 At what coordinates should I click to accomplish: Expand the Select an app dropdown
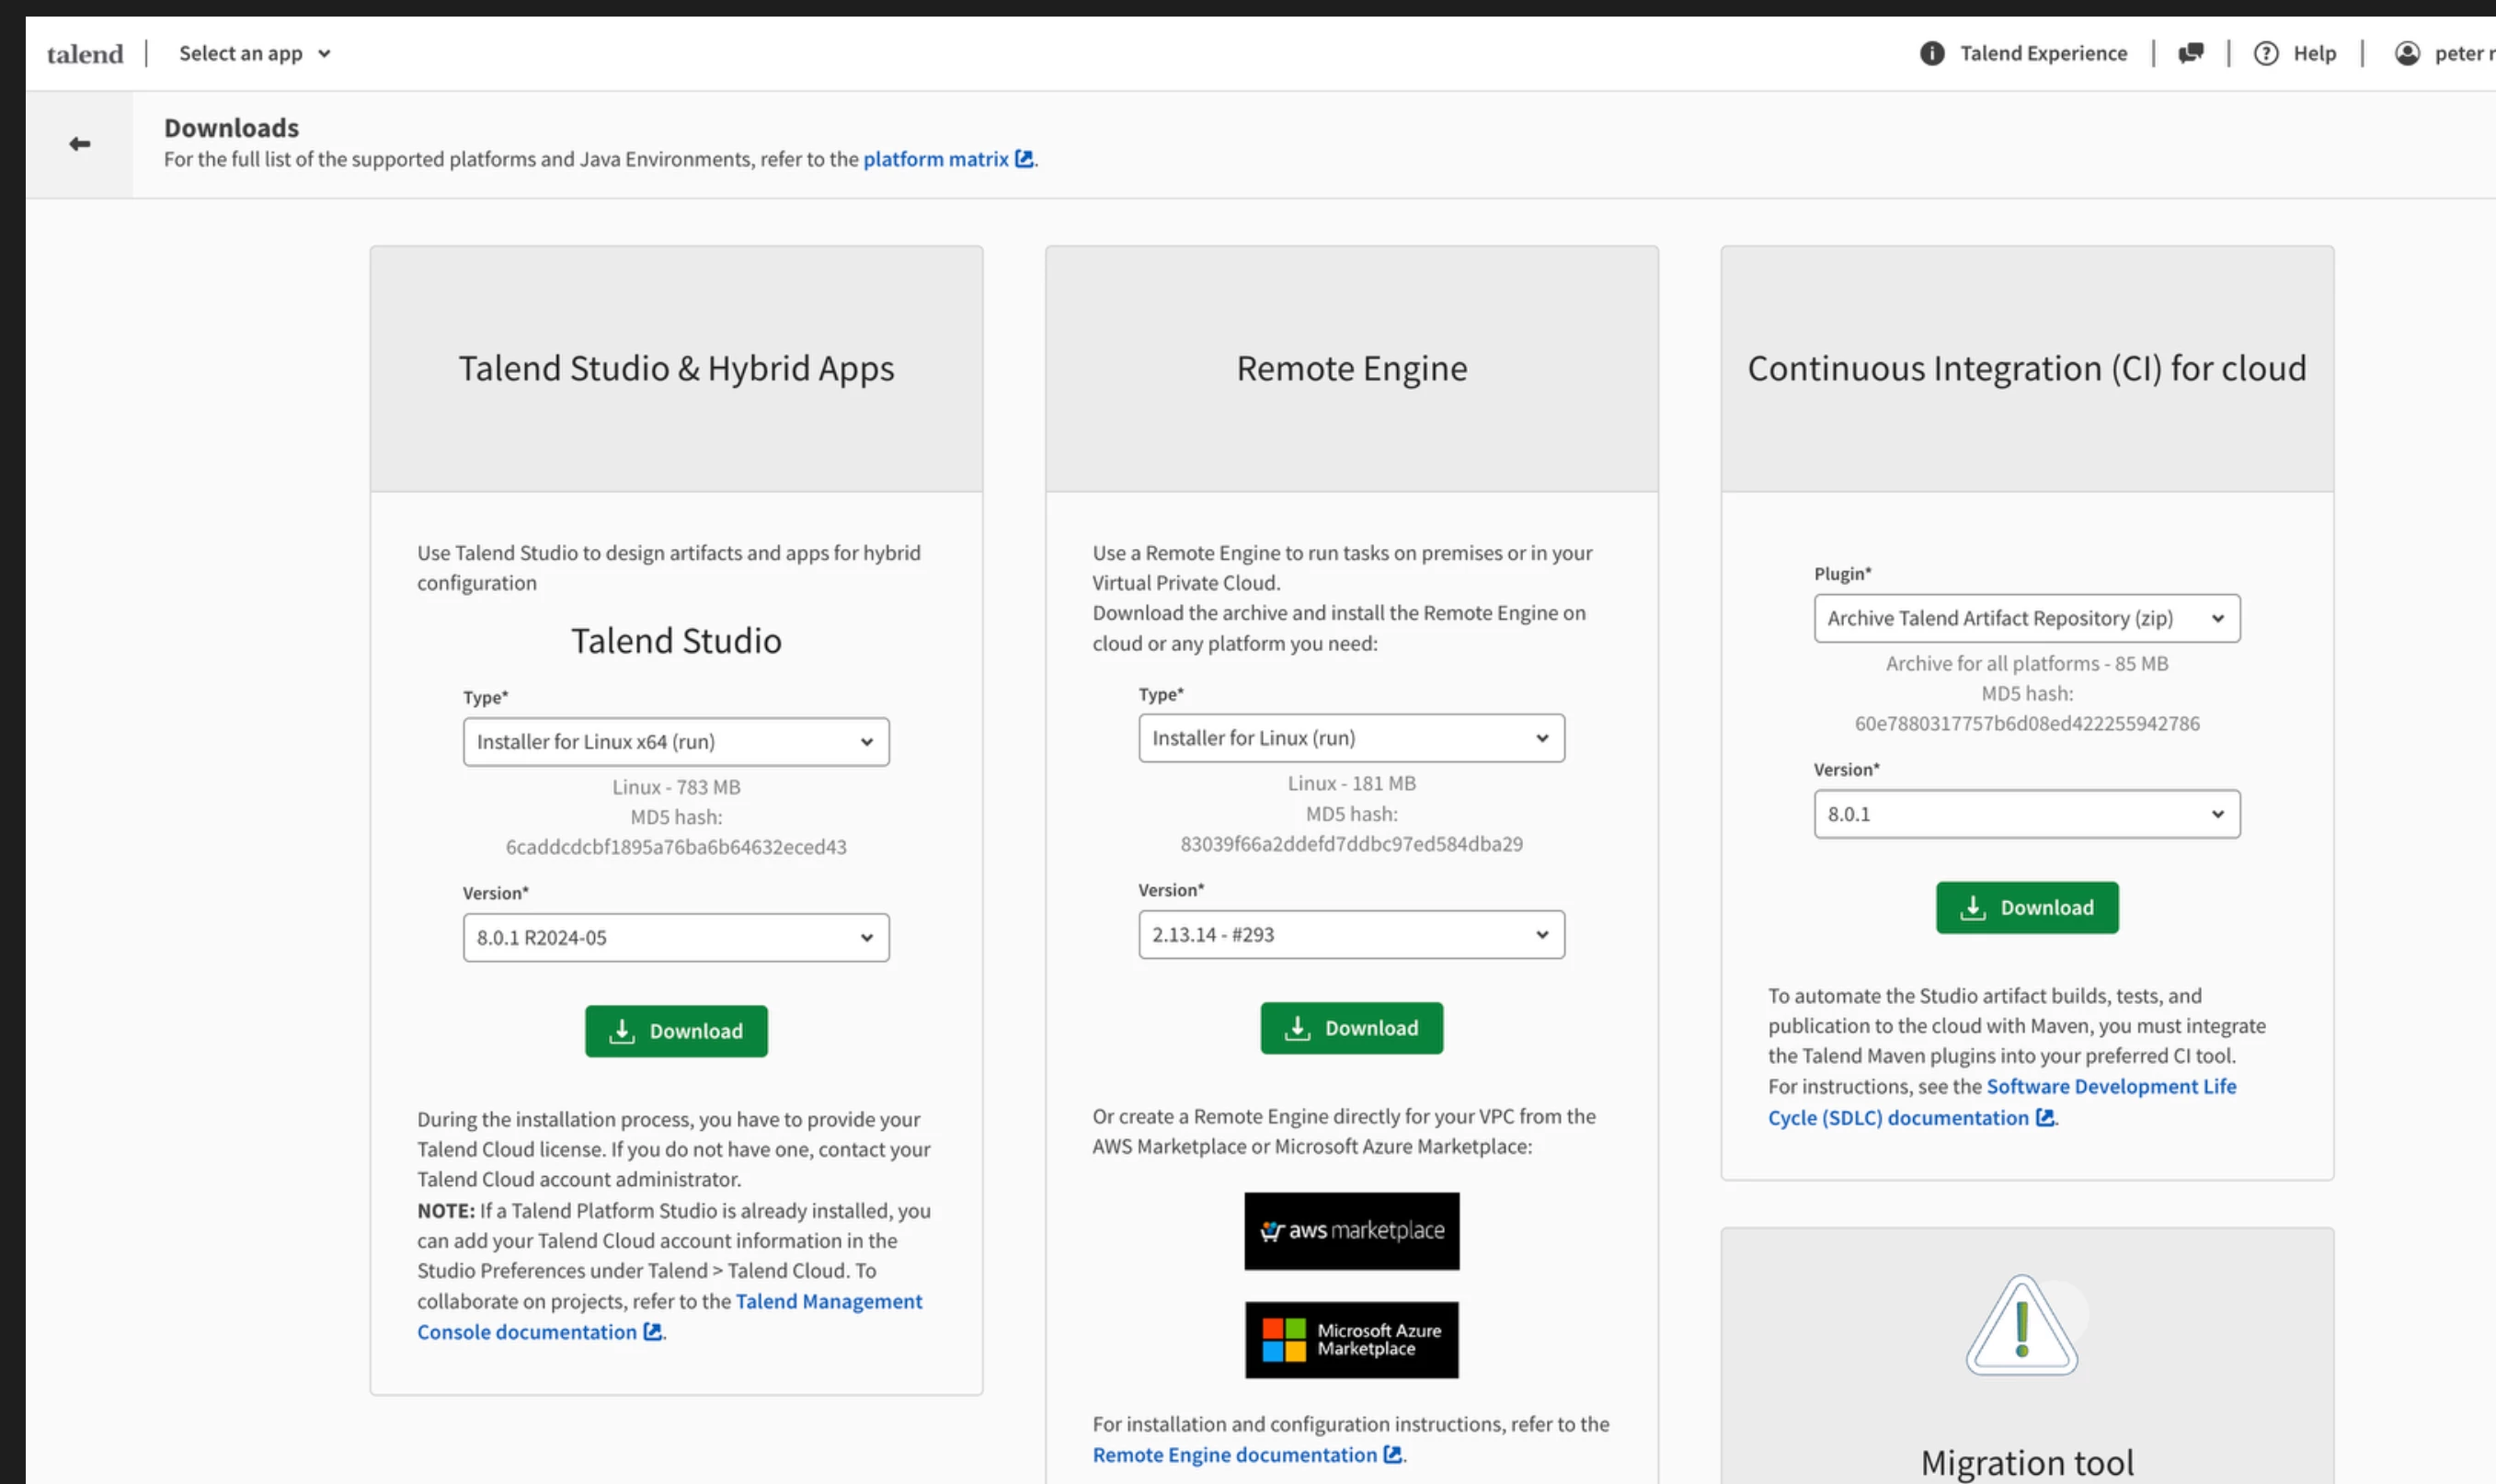coord(255,53)
